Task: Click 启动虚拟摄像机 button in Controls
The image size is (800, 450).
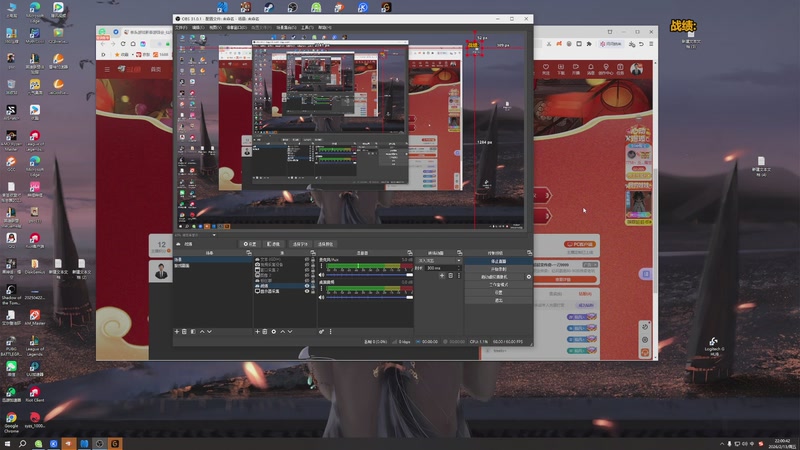Action: 494,277
